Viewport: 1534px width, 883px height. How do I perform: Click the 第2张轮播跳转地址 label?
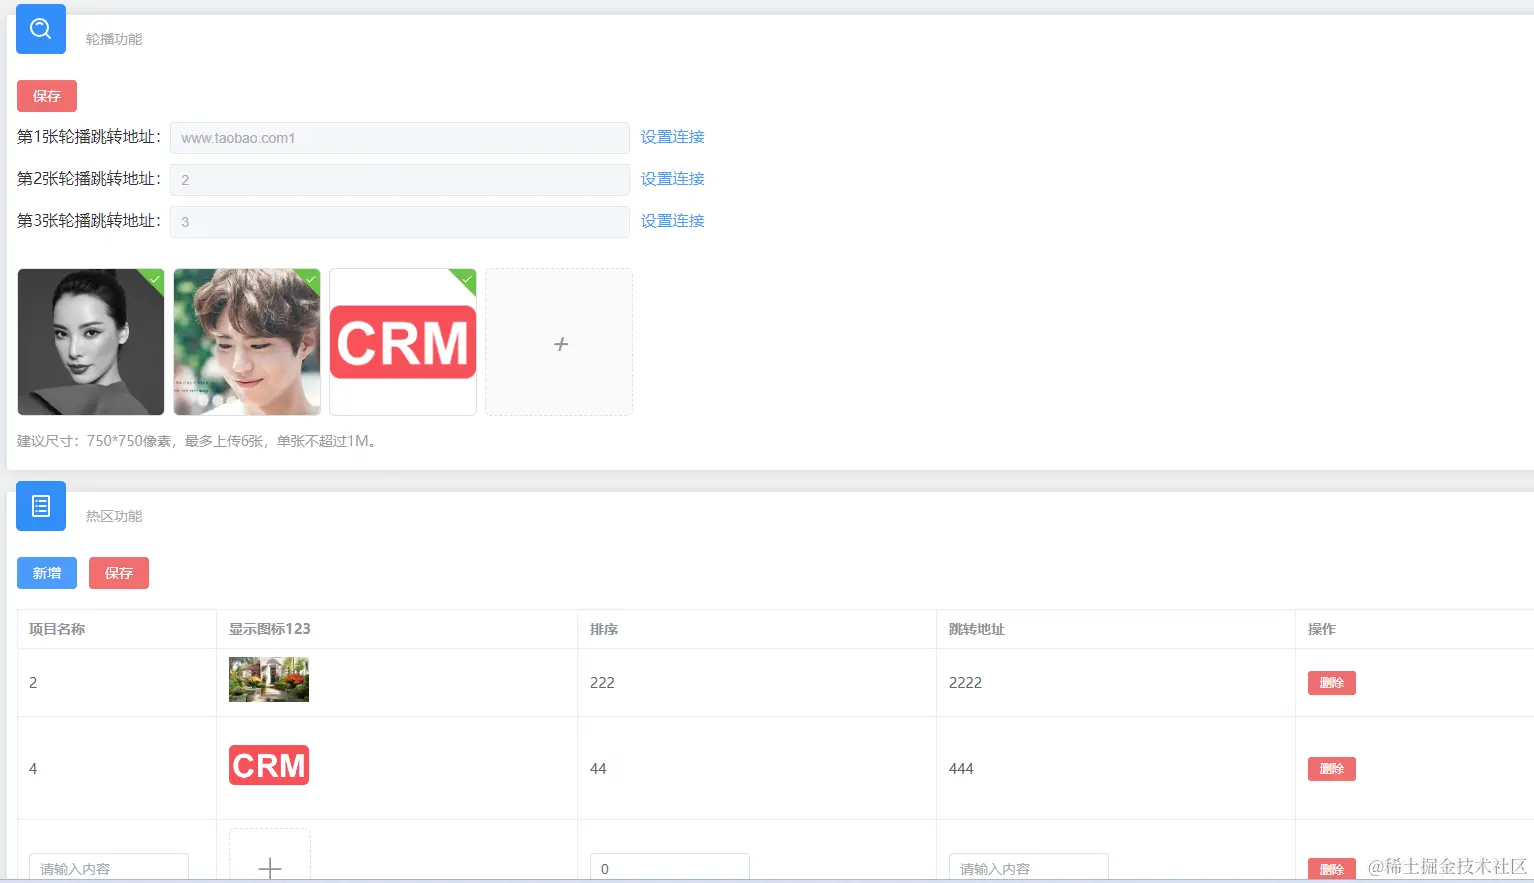click(x=89, y=179)
